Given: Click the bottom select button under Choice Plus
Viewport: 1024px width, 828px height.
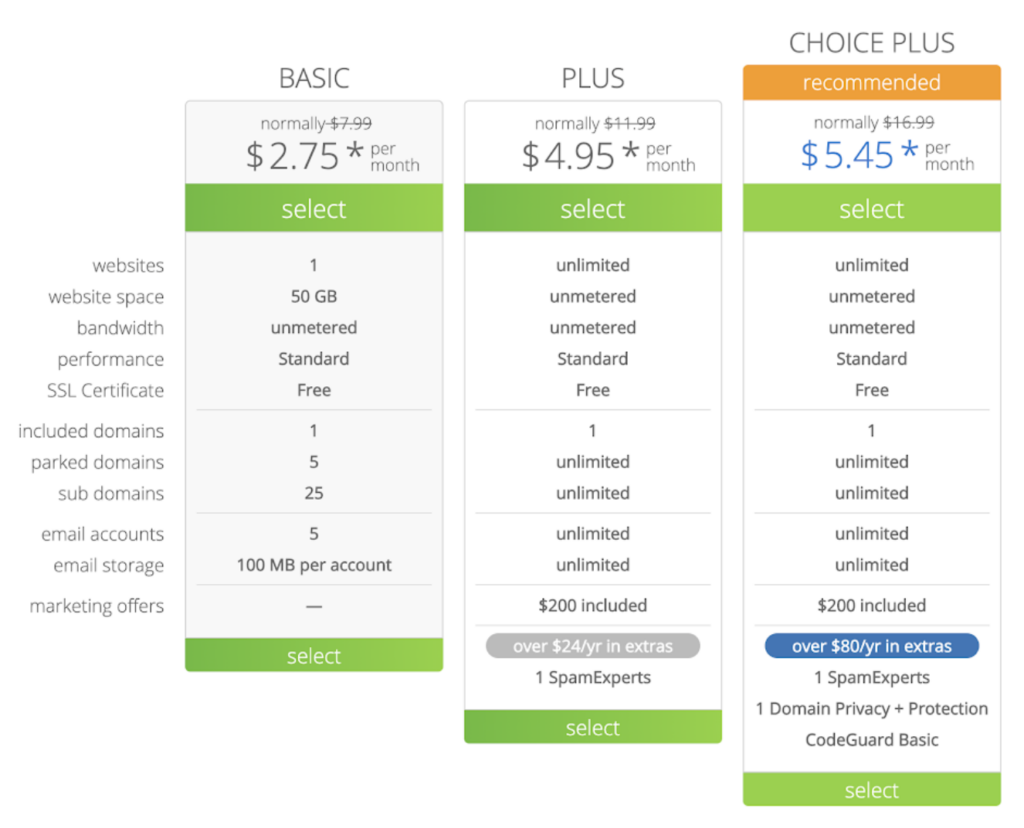Looking at the screenshot, I should [x=871, y=789].
